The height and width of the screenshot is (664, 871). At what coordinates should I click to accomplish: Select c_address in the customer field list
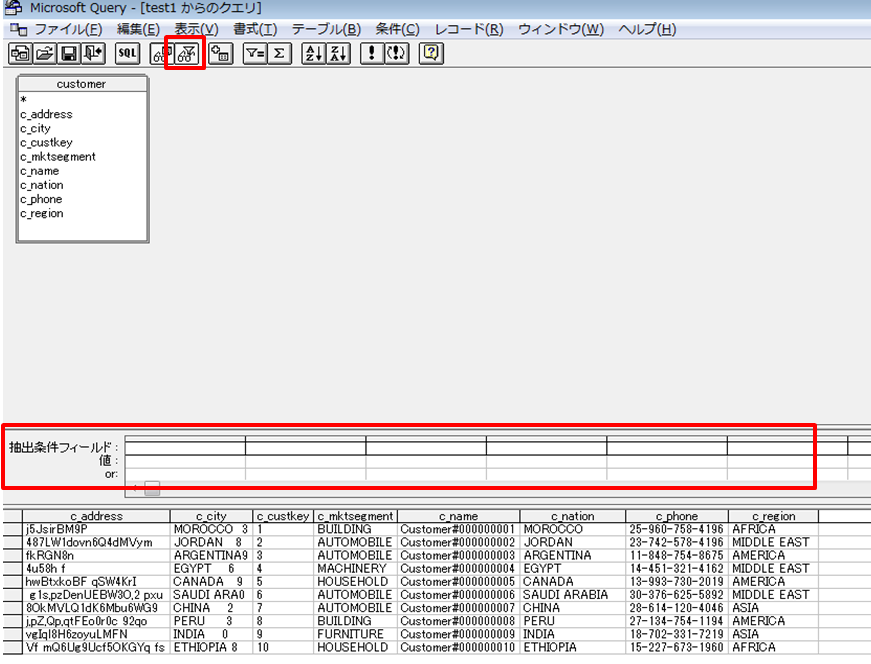pos(46,114)
